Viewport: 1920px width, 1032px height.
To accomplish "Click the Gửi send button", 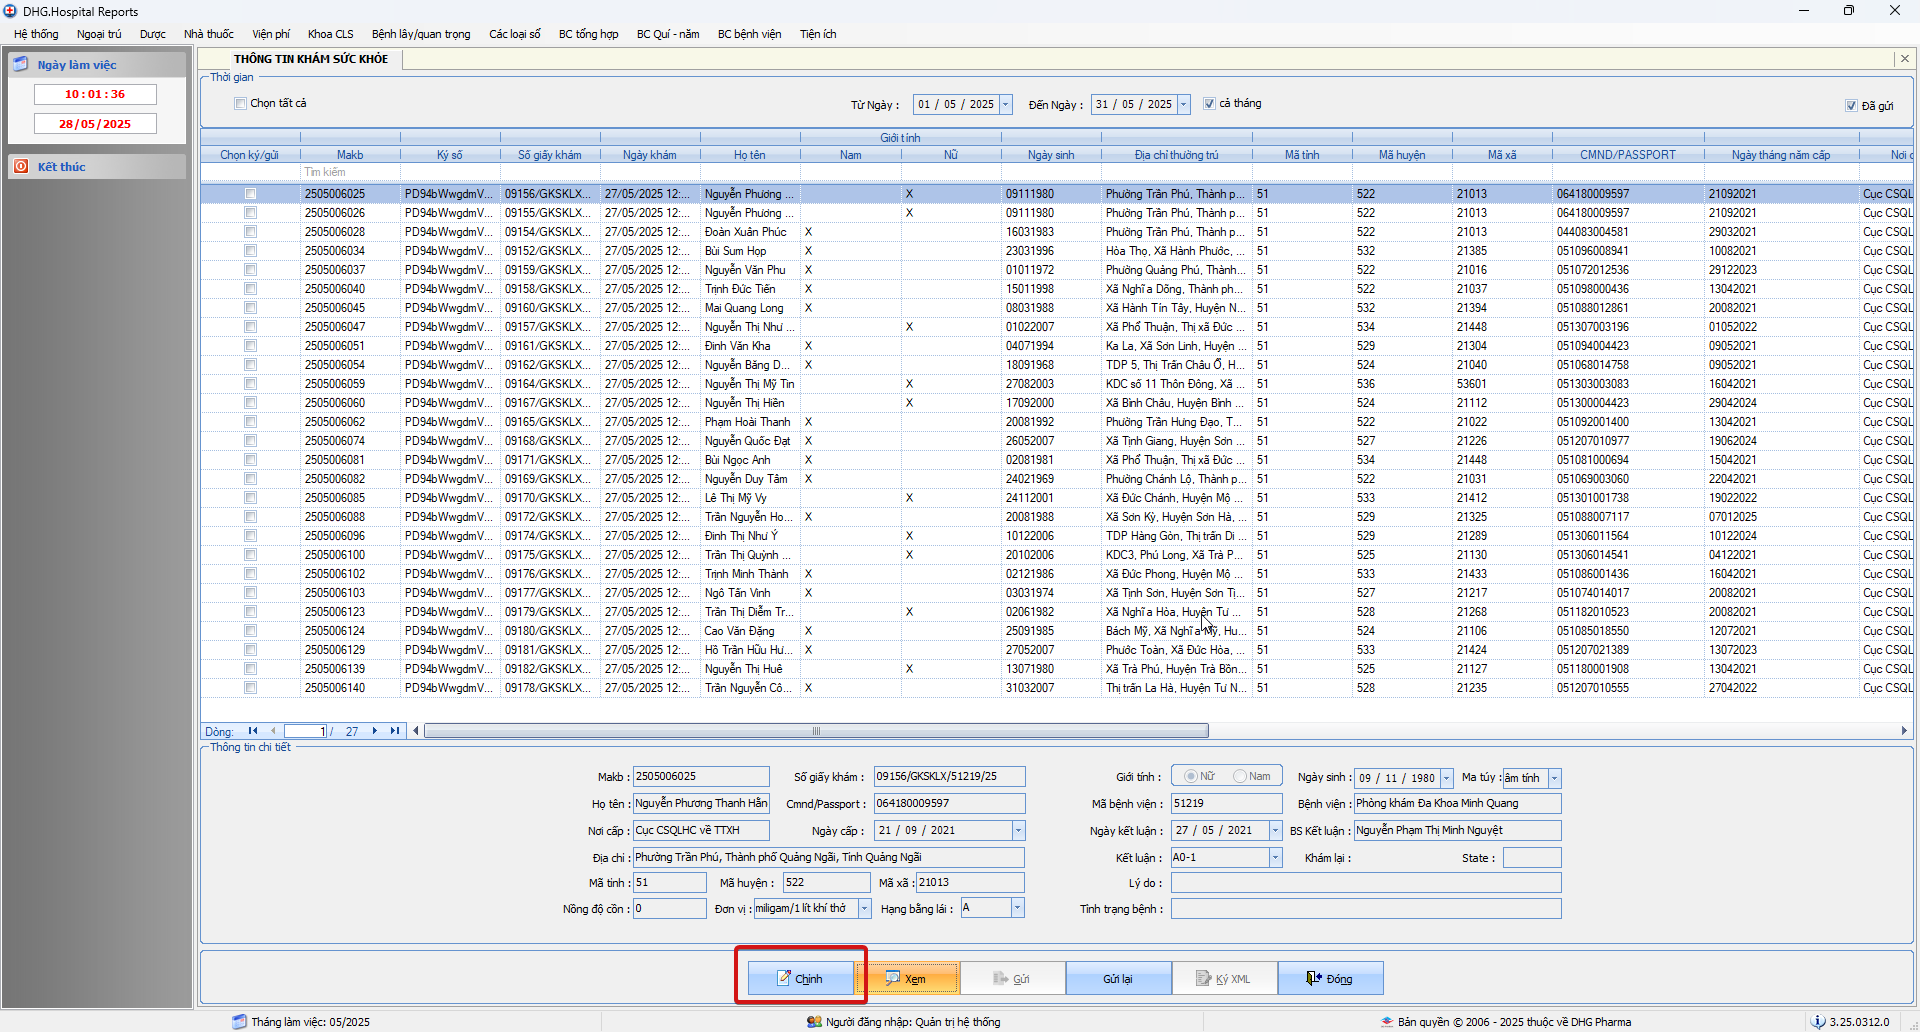I will [1012, 978].
